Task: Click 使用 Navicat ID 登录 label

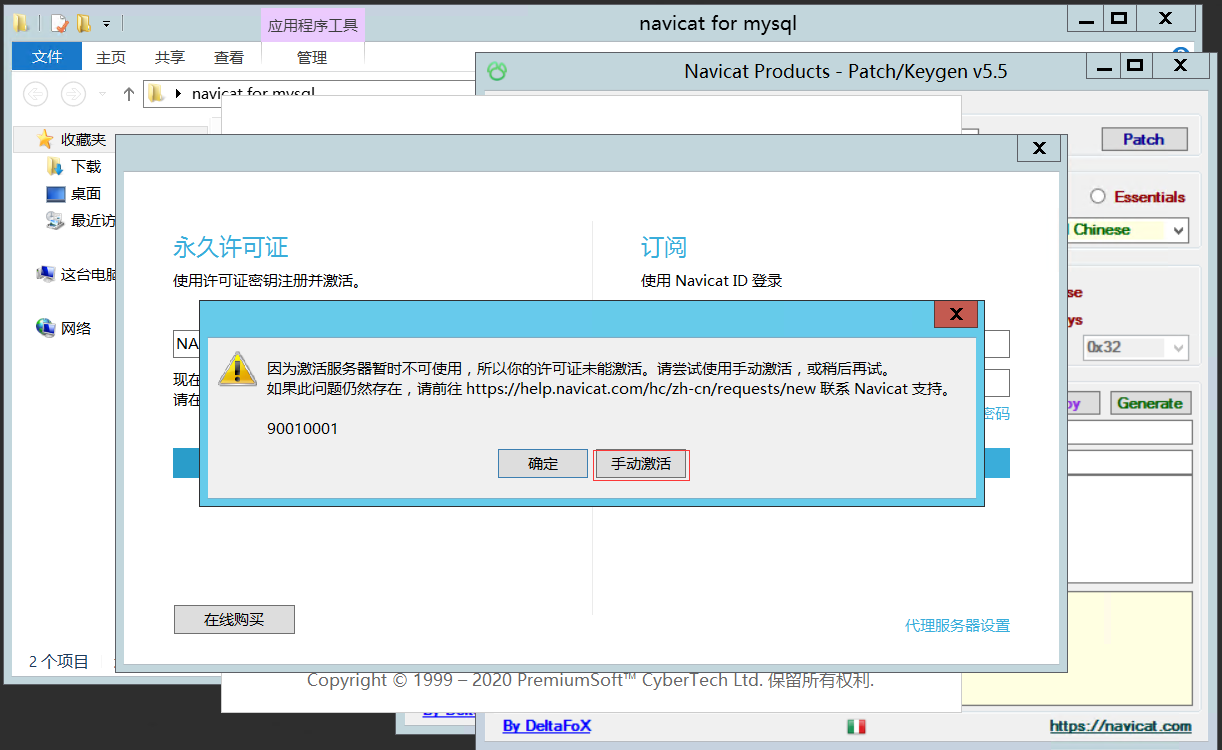Action: [x=711, y=281]
